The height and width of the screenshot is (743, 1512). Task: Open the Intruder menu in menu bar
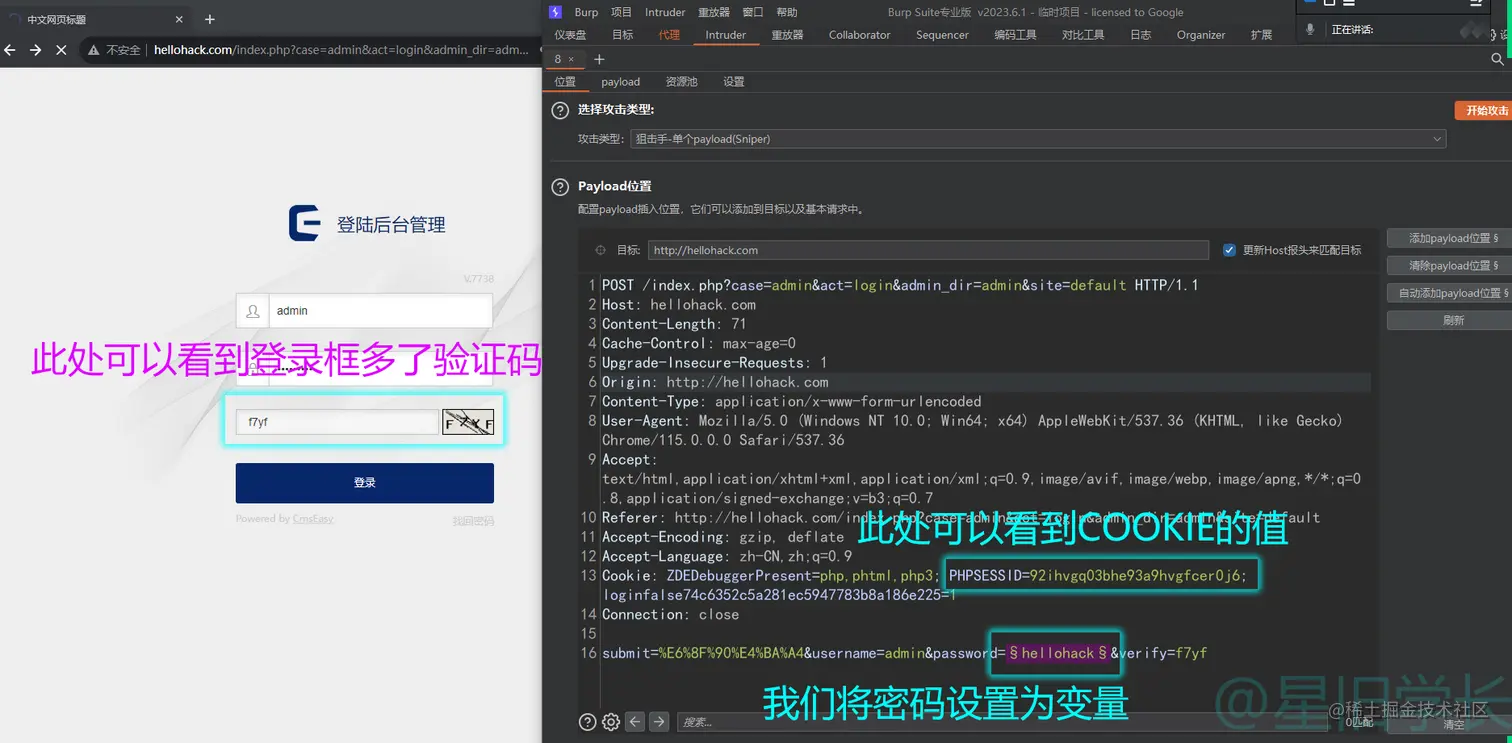[665, 12]
